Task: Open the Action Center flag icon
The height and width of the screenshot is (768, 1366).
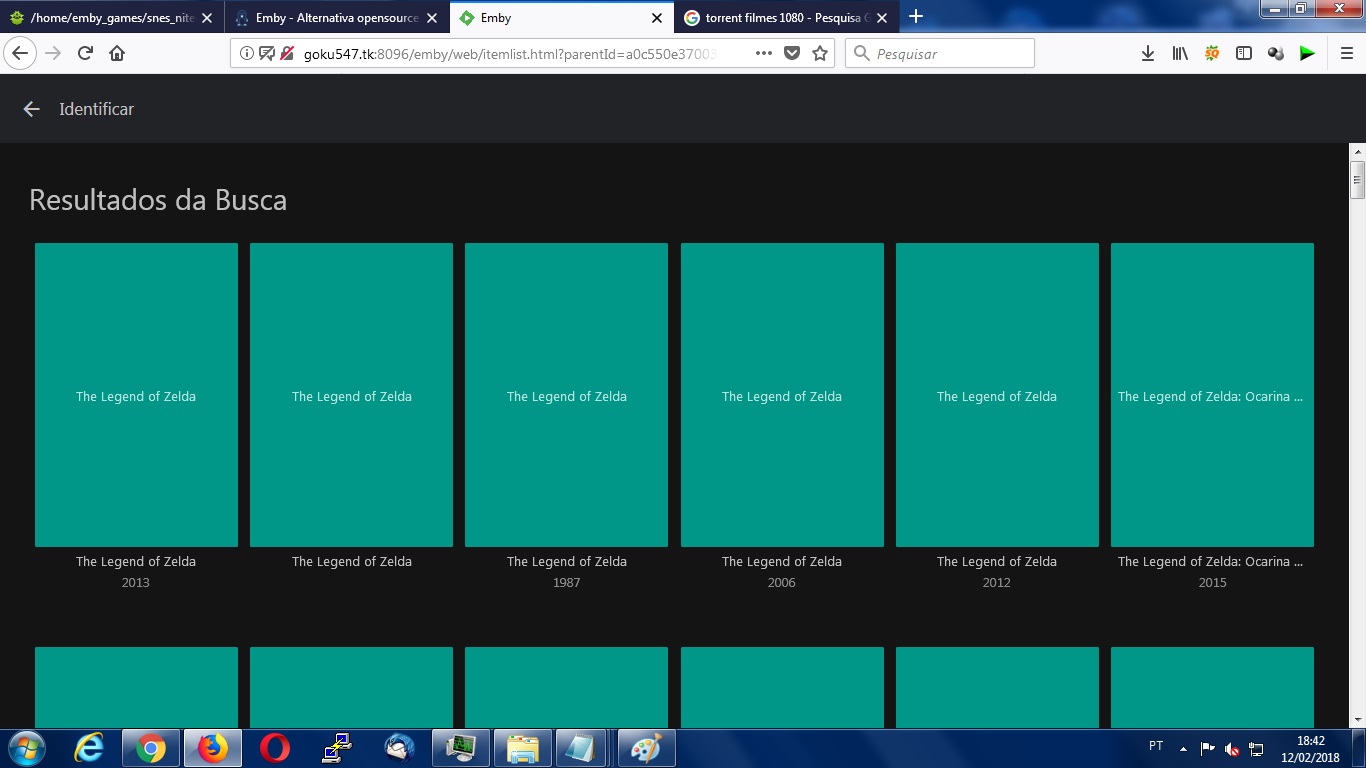Action: coord(1208,748)
